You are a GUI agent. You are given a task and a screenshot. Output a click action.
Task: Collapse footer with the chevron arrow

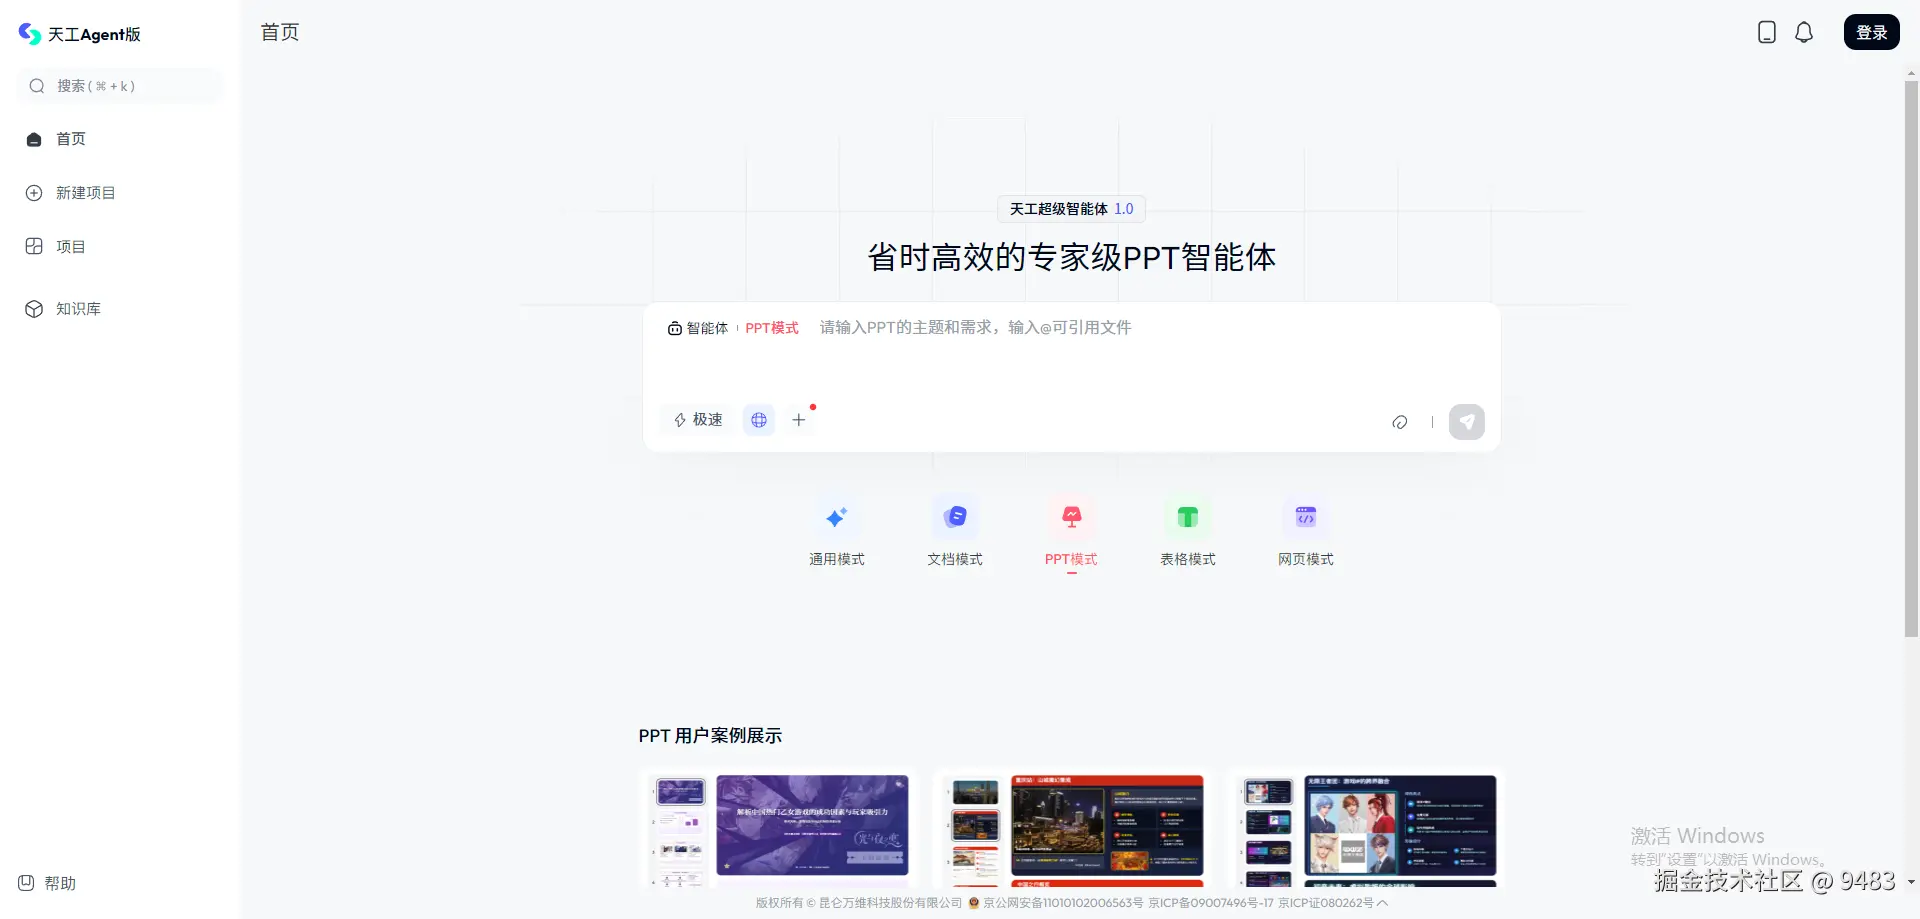1383,903
